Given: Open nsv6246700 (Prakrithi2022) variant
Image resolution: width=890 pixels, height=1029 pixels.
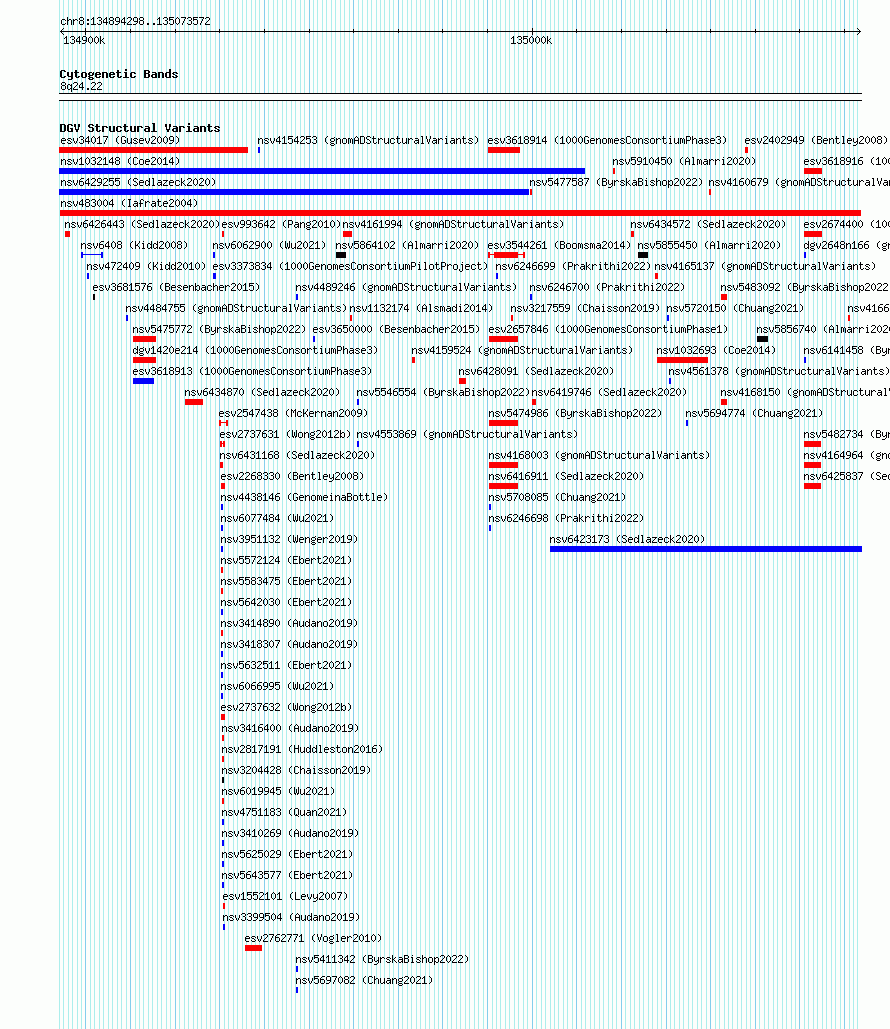Looking at the screenshot, I should click(x=606, y=287).
